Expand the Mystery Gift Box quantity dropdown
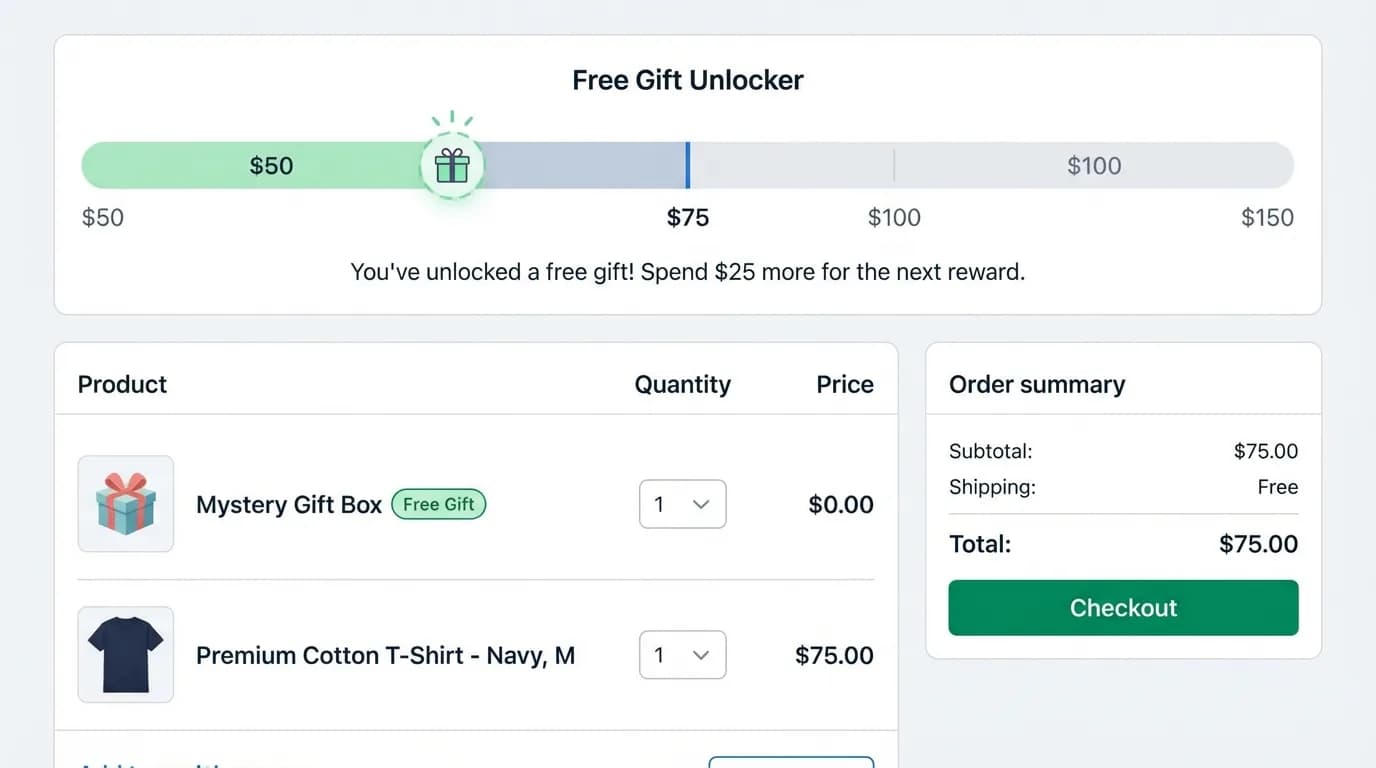This screenshot has height=768, width=1376. tap(683, 504)
